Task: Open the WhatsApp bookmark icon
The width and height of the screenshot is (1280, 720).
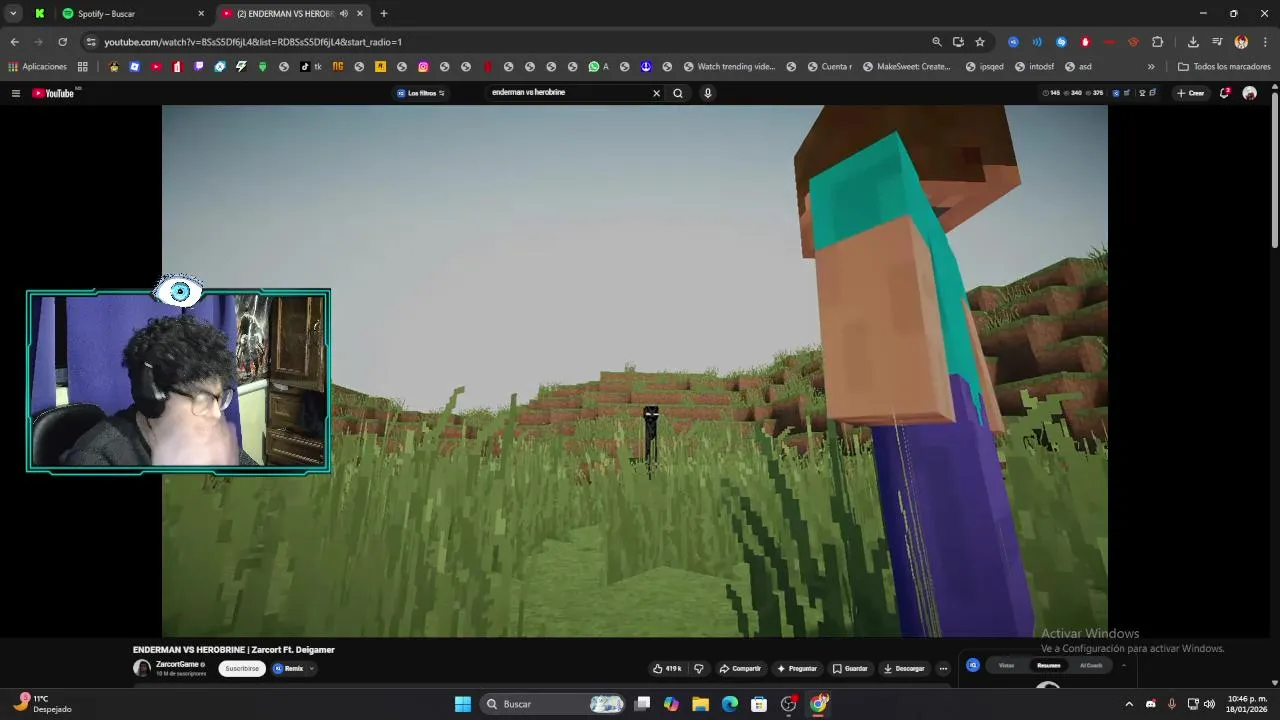Action: coord(594,67)
